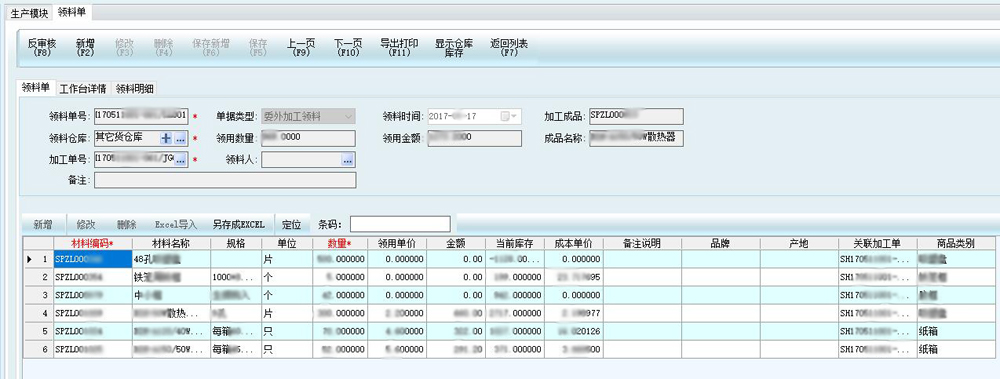Click the 领用数量 field
Image resolution: width=1000 pixels, height=379 pixels.
coord(309,138)
